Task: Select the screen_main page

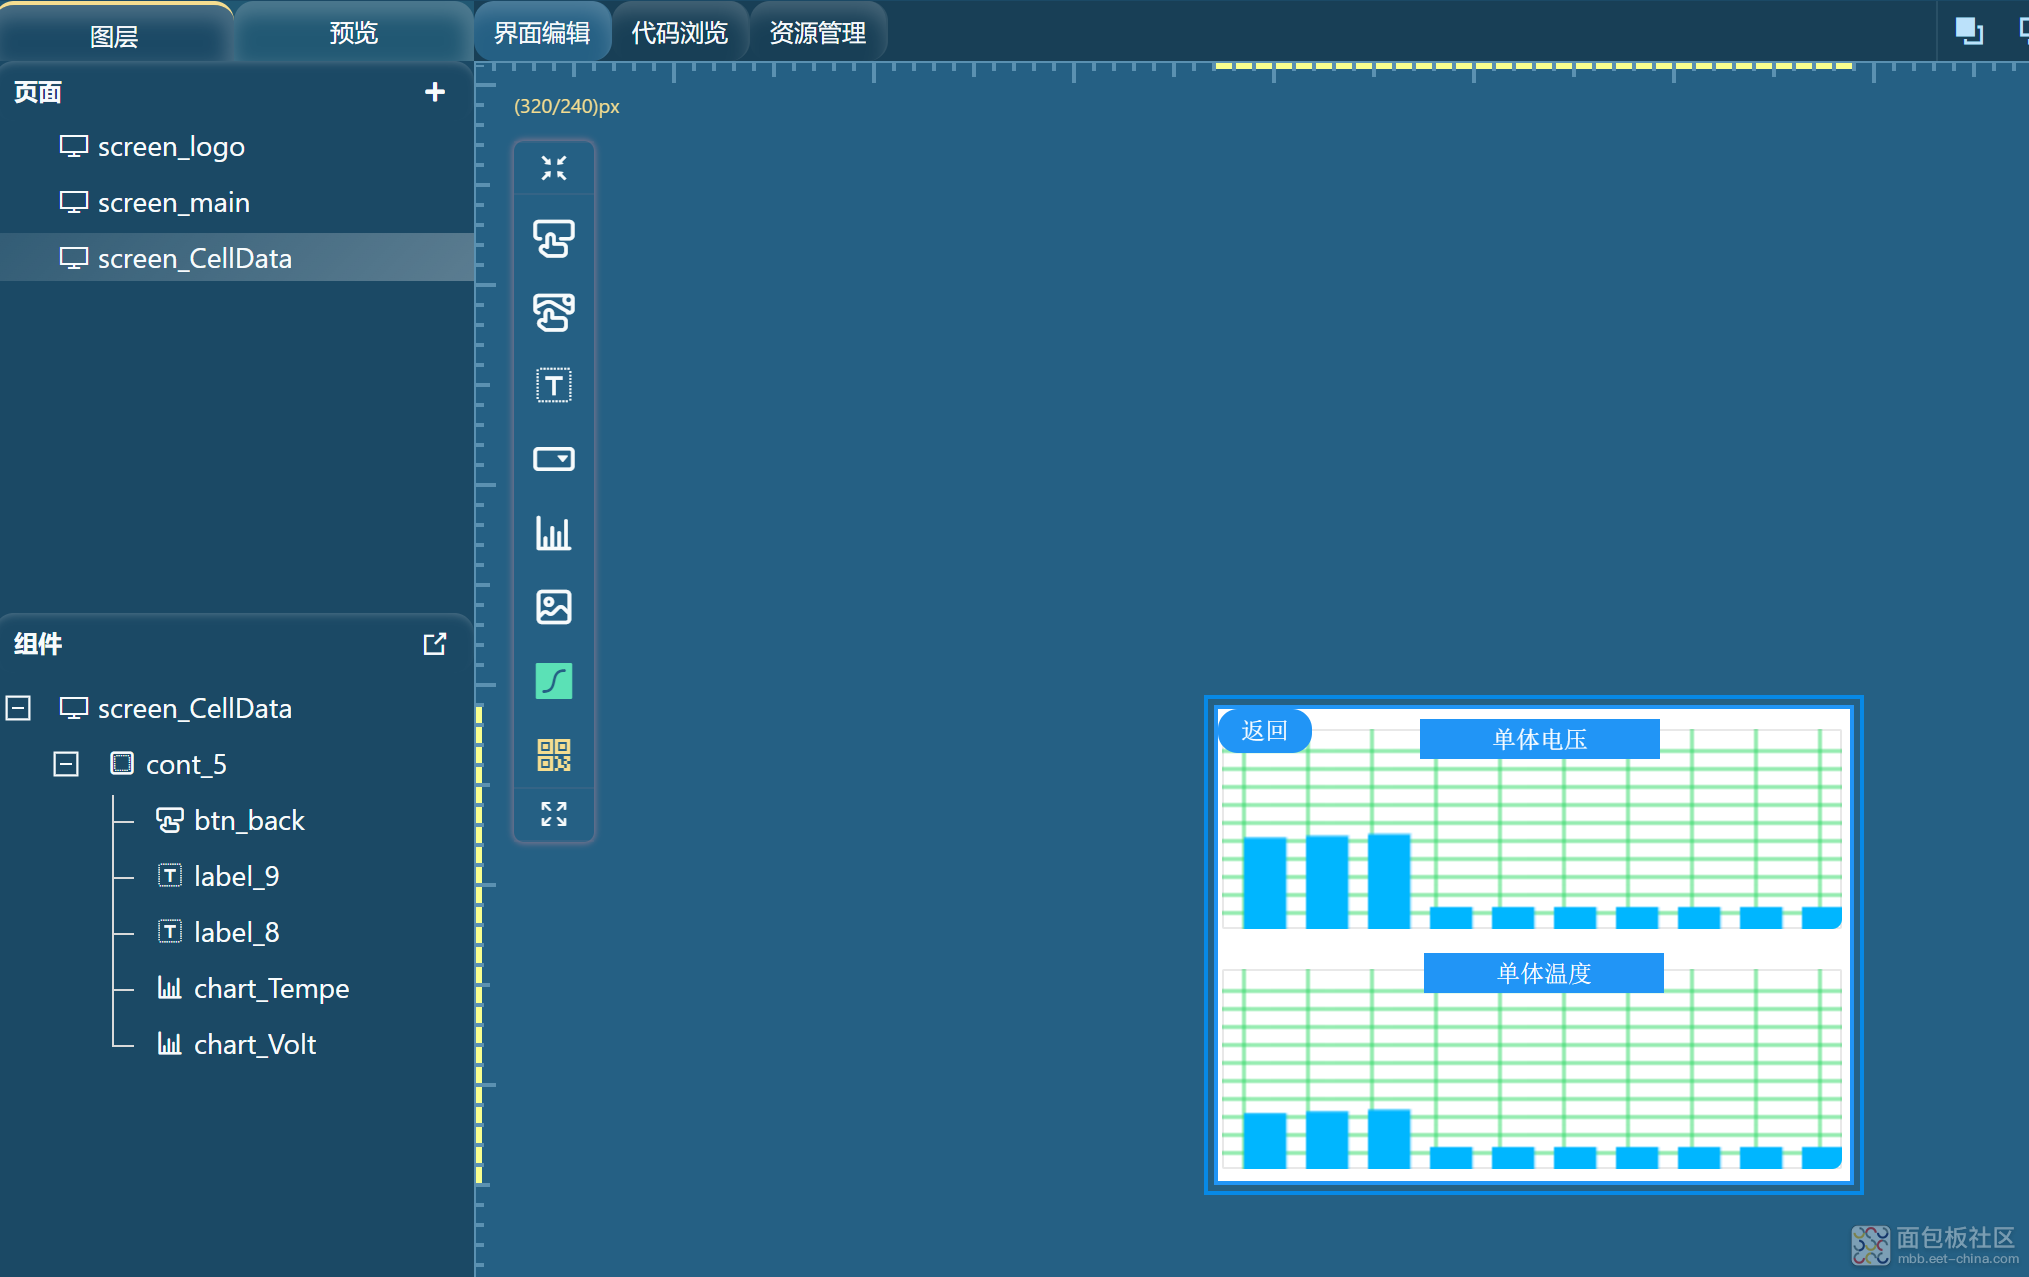Action: (237, 203)
